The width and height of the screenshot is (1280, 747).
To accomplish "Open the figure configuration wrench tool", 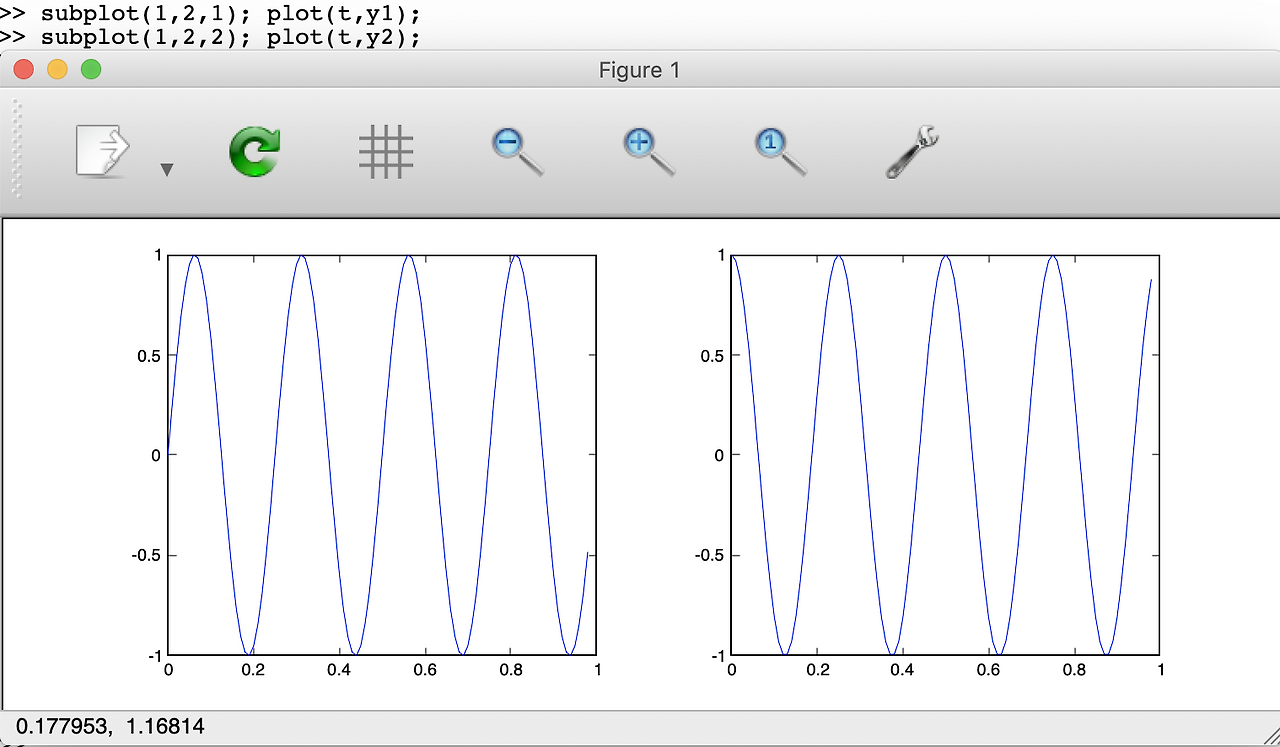I will 908,150.
